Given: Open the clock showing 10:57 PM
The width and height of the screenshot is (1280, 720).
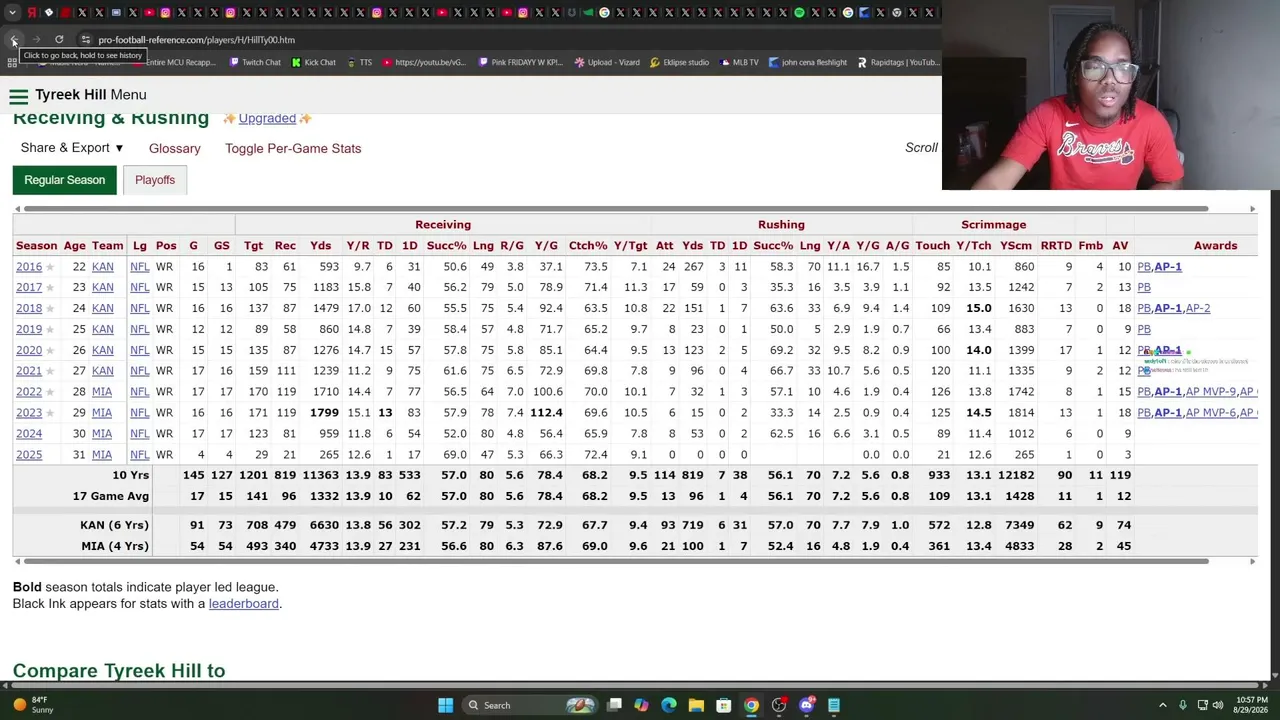Looking at the screenshot, I should [x=1252, y=705].
